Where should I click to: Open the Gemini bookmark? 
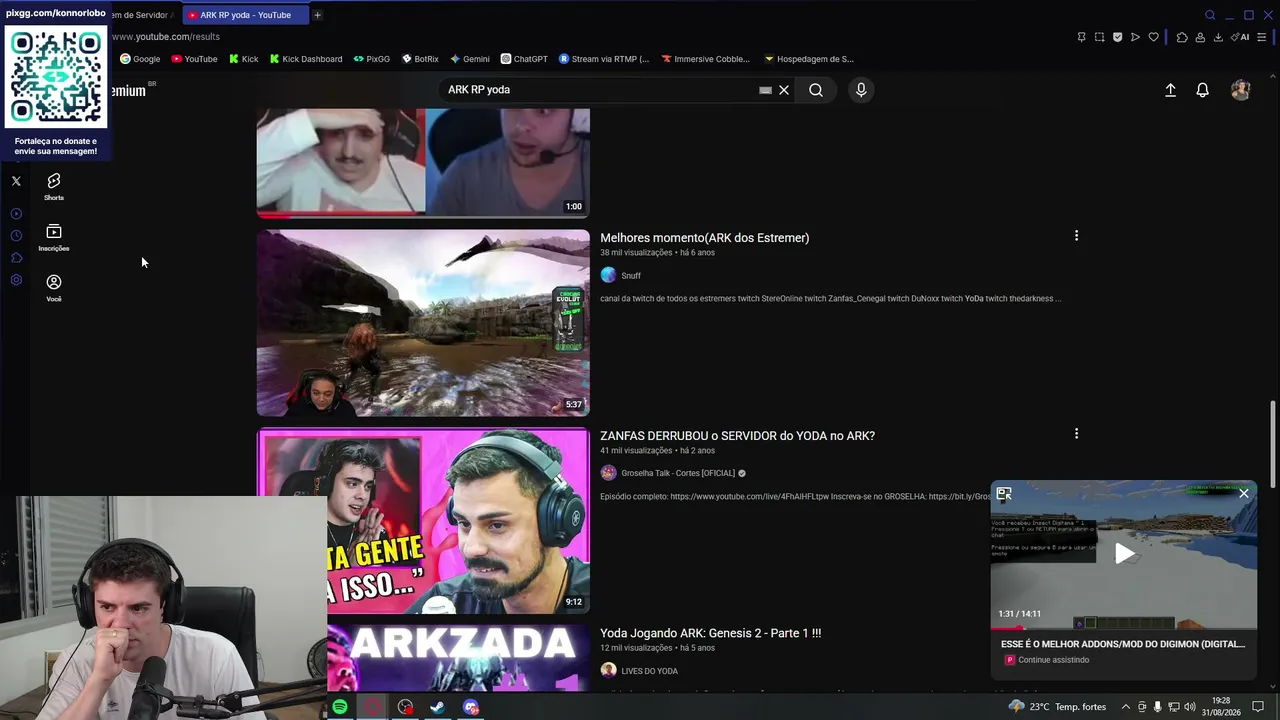(470, 59)
